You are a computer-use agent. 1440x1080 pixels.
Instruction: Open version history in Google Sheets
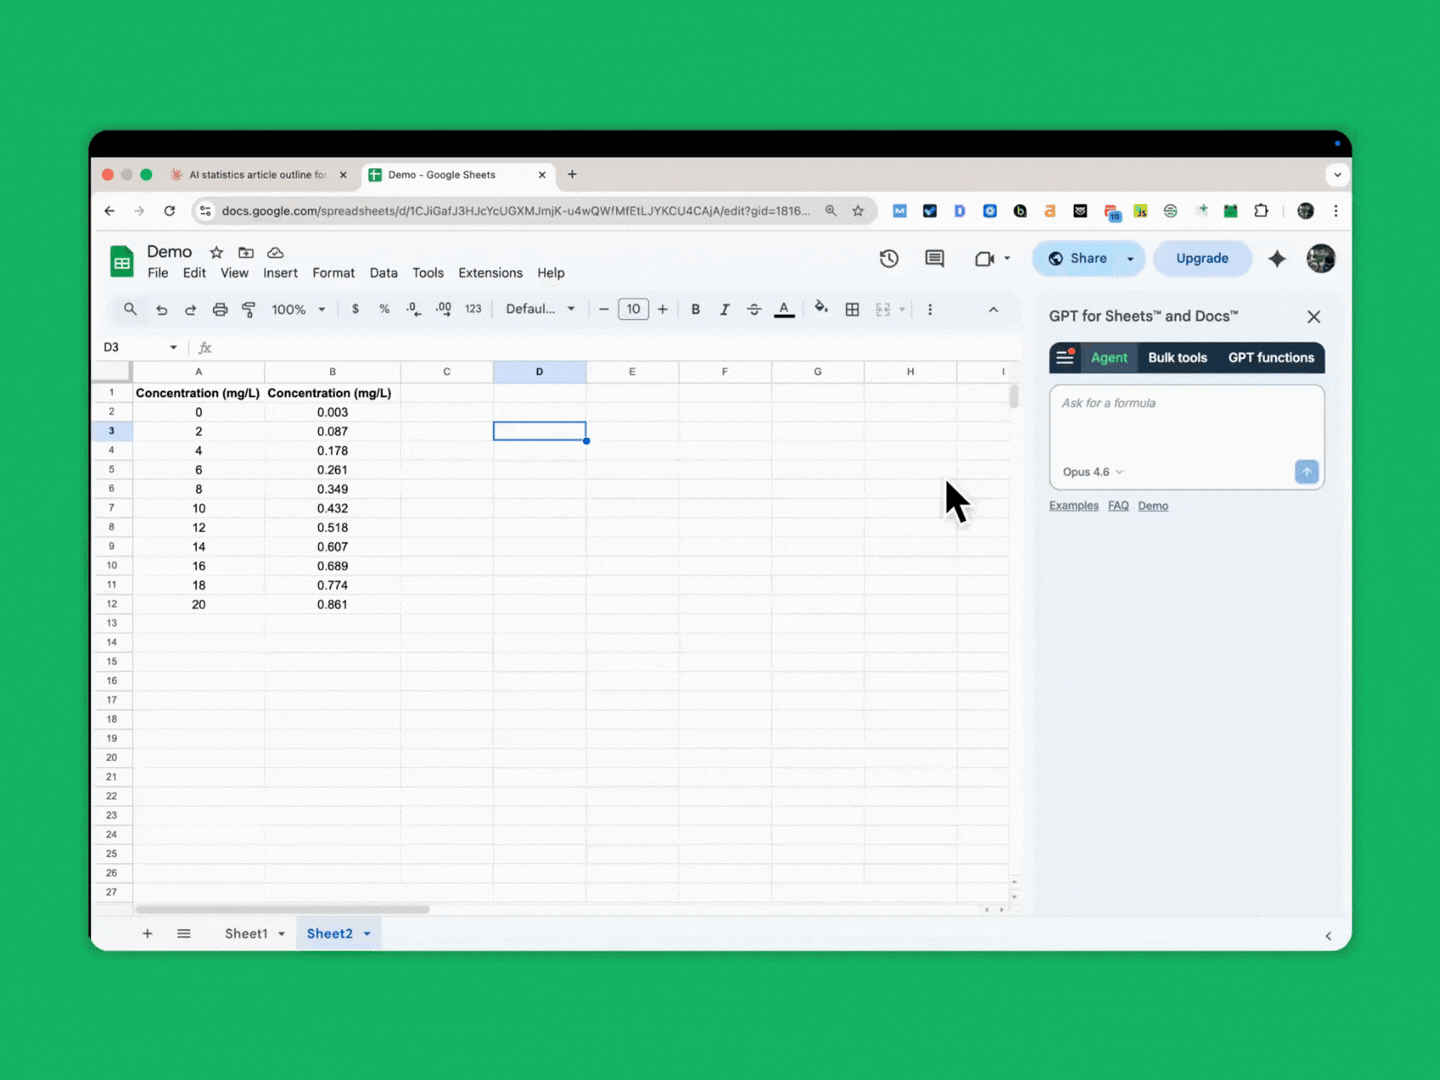click(888, 258)
